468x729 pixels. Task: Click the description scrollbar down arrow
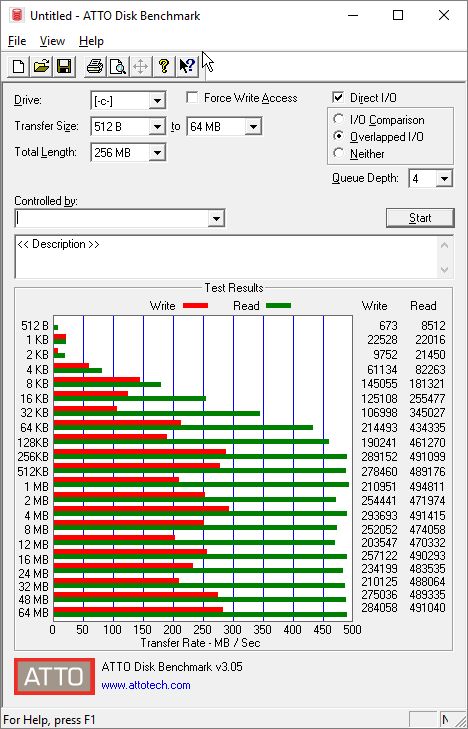445,270
